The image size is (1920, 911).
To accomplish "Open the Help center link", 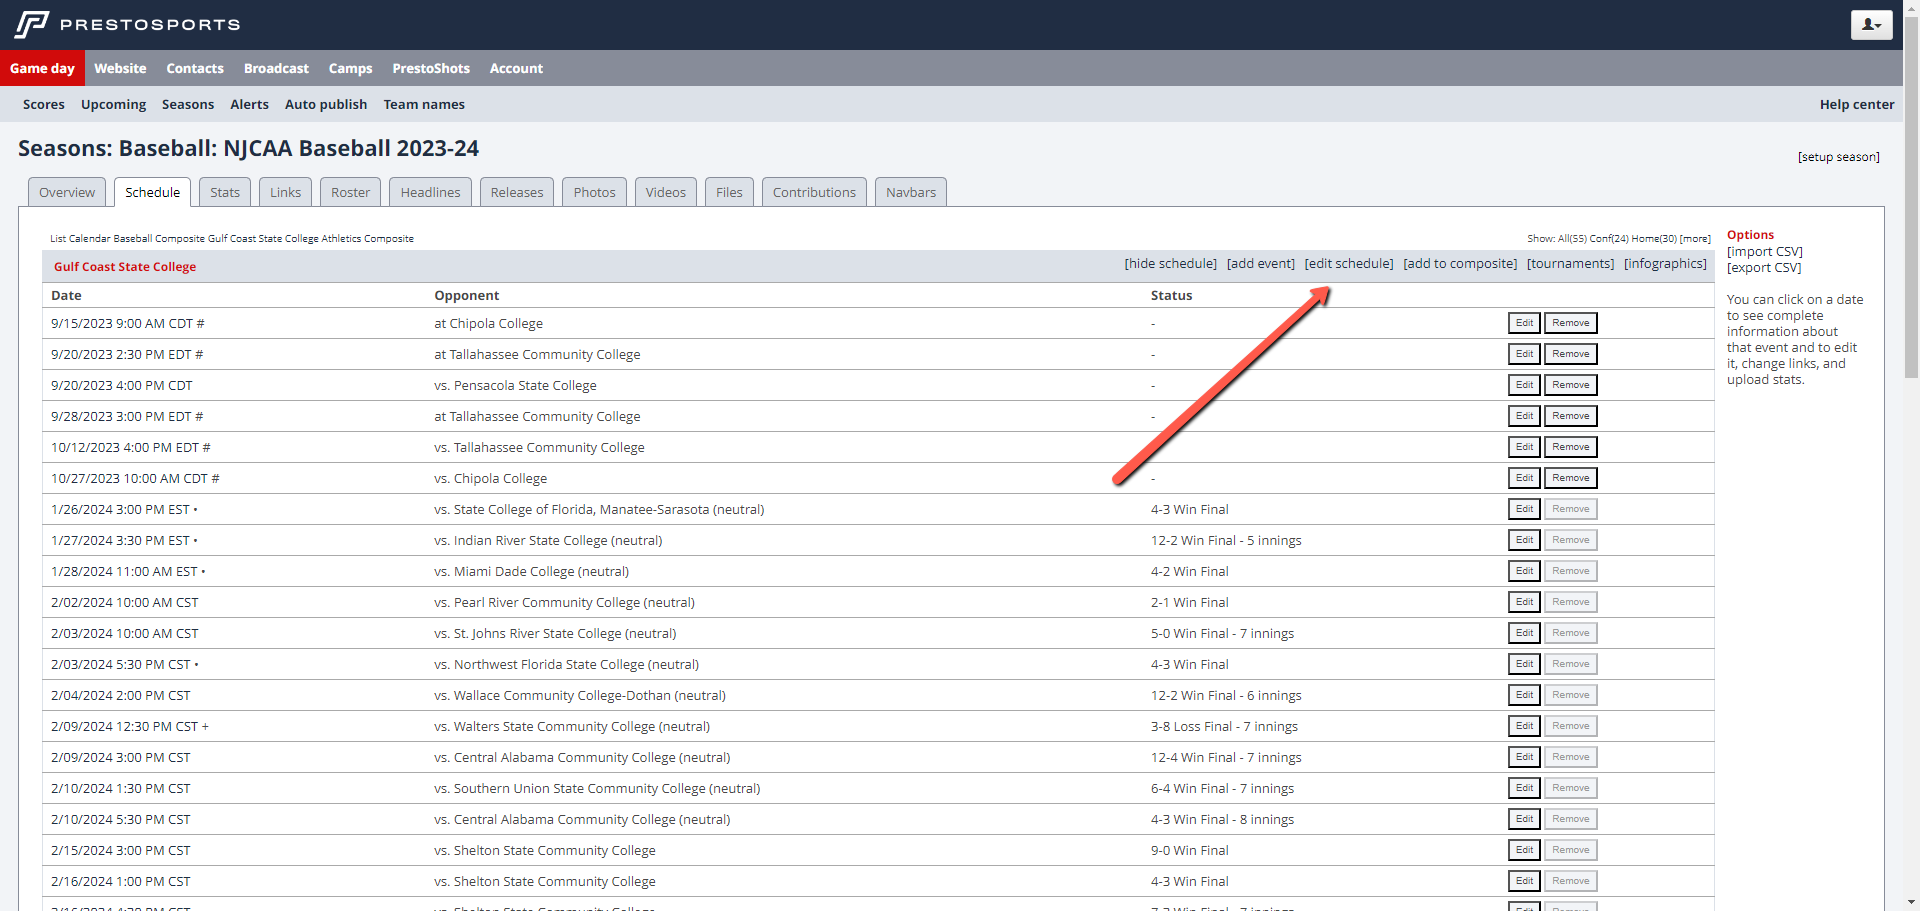I will click(x=1856, y=105).
